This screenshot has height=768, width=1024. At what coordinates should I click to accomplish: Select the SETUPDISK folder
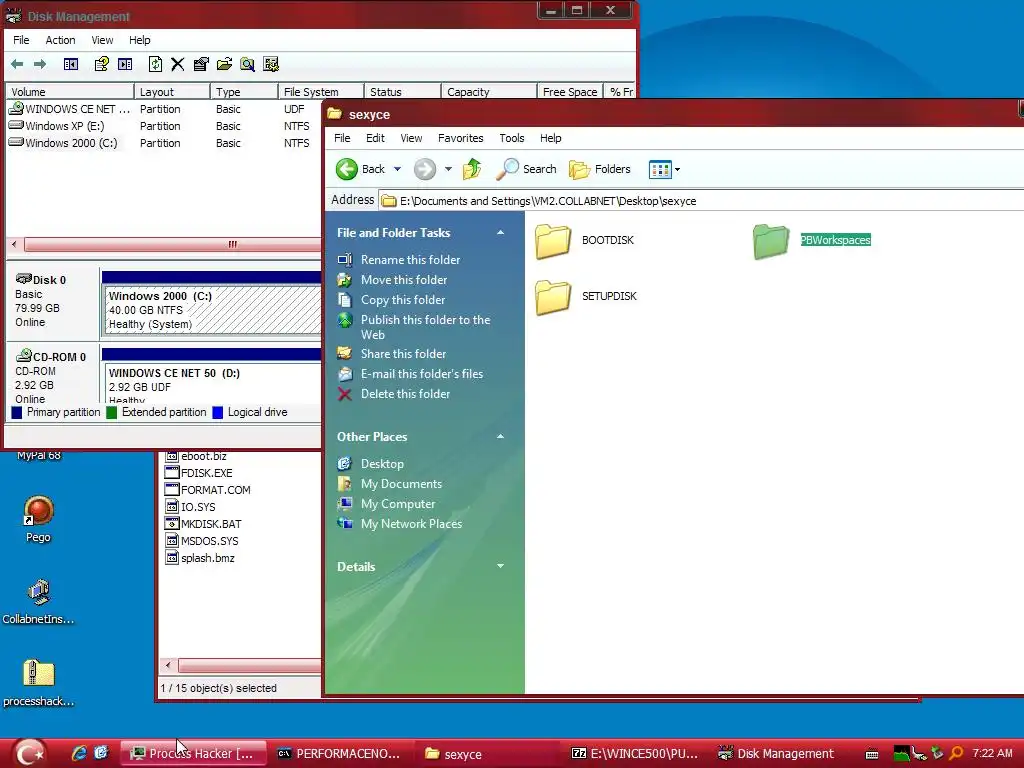tap(586, 297)
